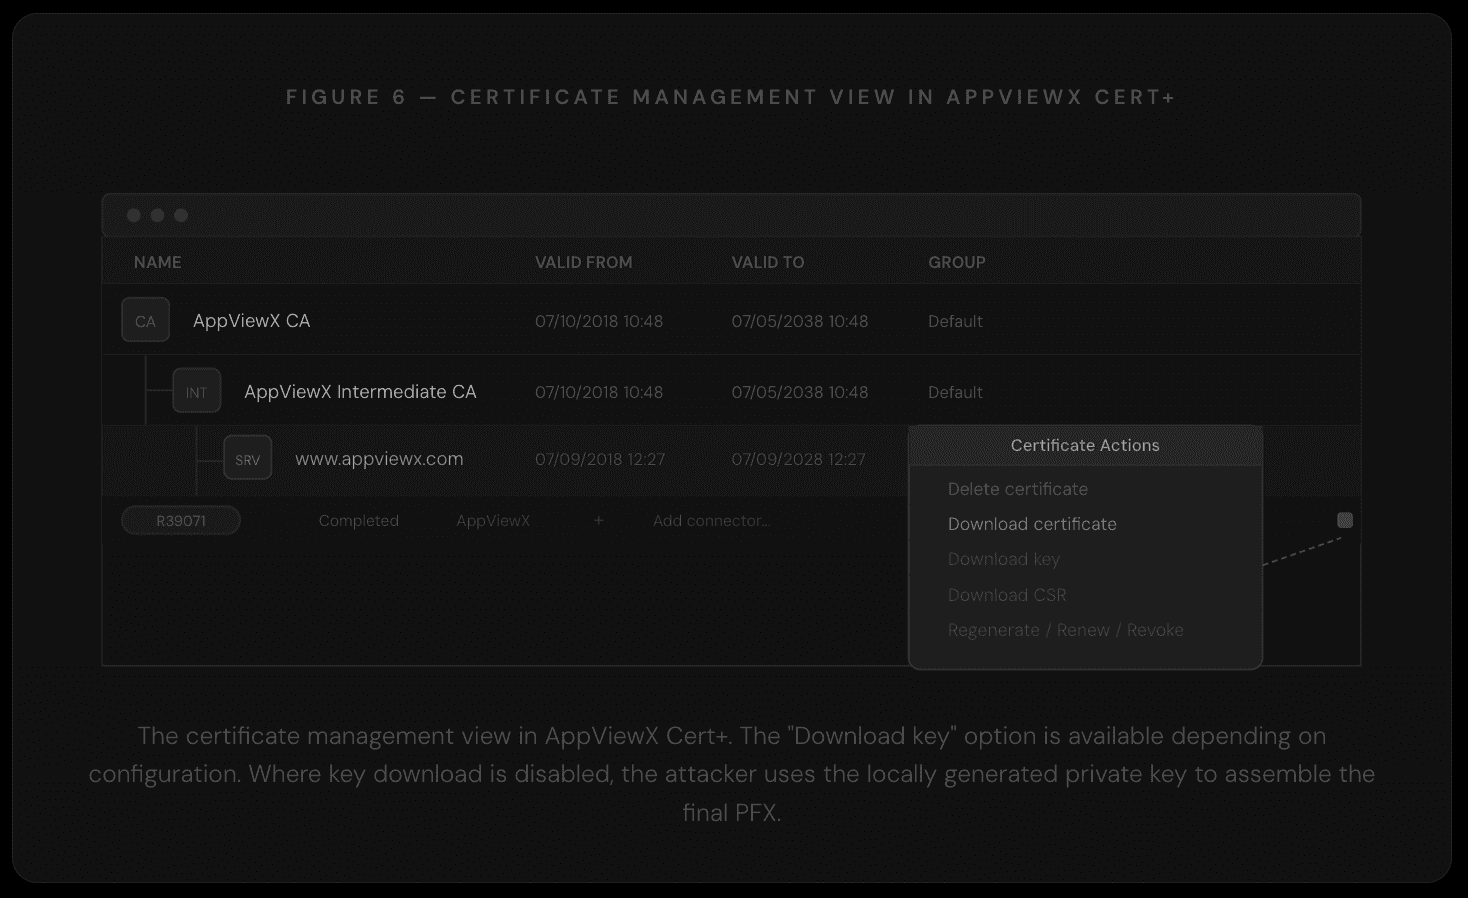Choose Download CSR menu entry

click(1007, 595)
